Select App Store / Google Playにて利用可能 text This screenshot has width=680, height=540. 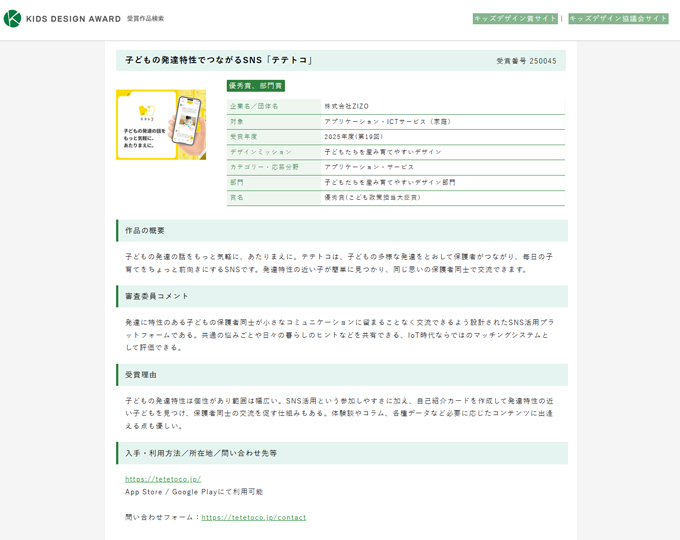[x=194, y=492]
